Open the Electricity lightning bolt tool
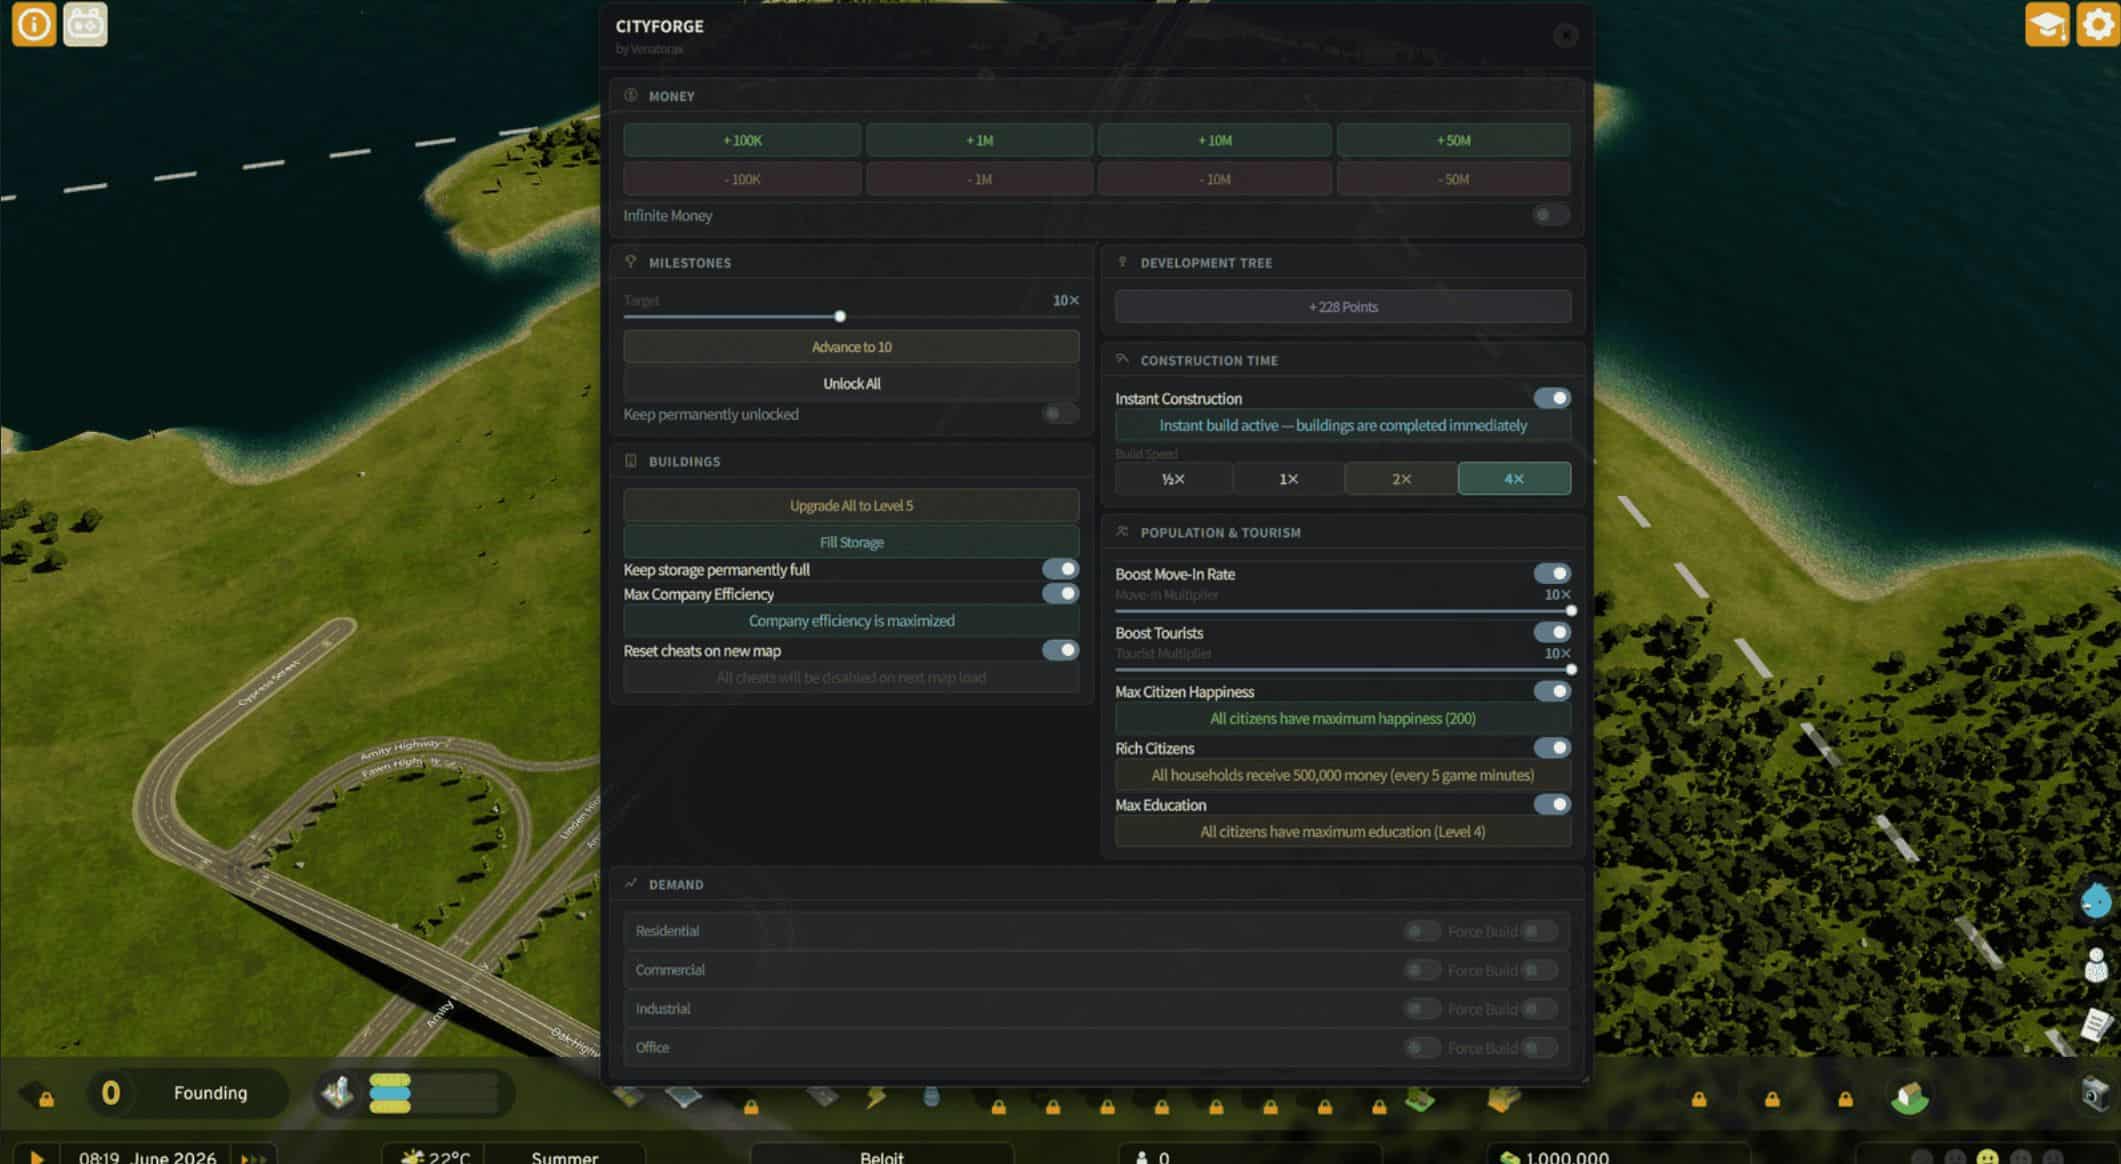Viewport: 2121px width, 1164px height. click(x=876, y=1098)
